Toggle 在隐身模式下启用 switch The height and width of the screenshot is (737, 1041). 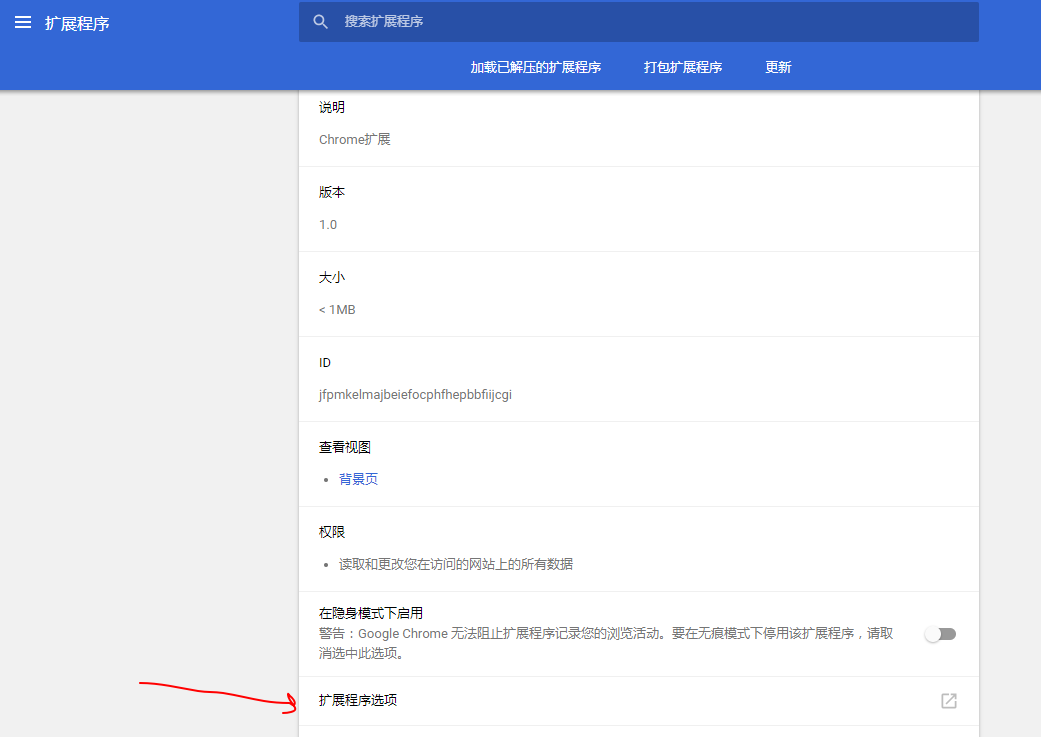point(940,634)
